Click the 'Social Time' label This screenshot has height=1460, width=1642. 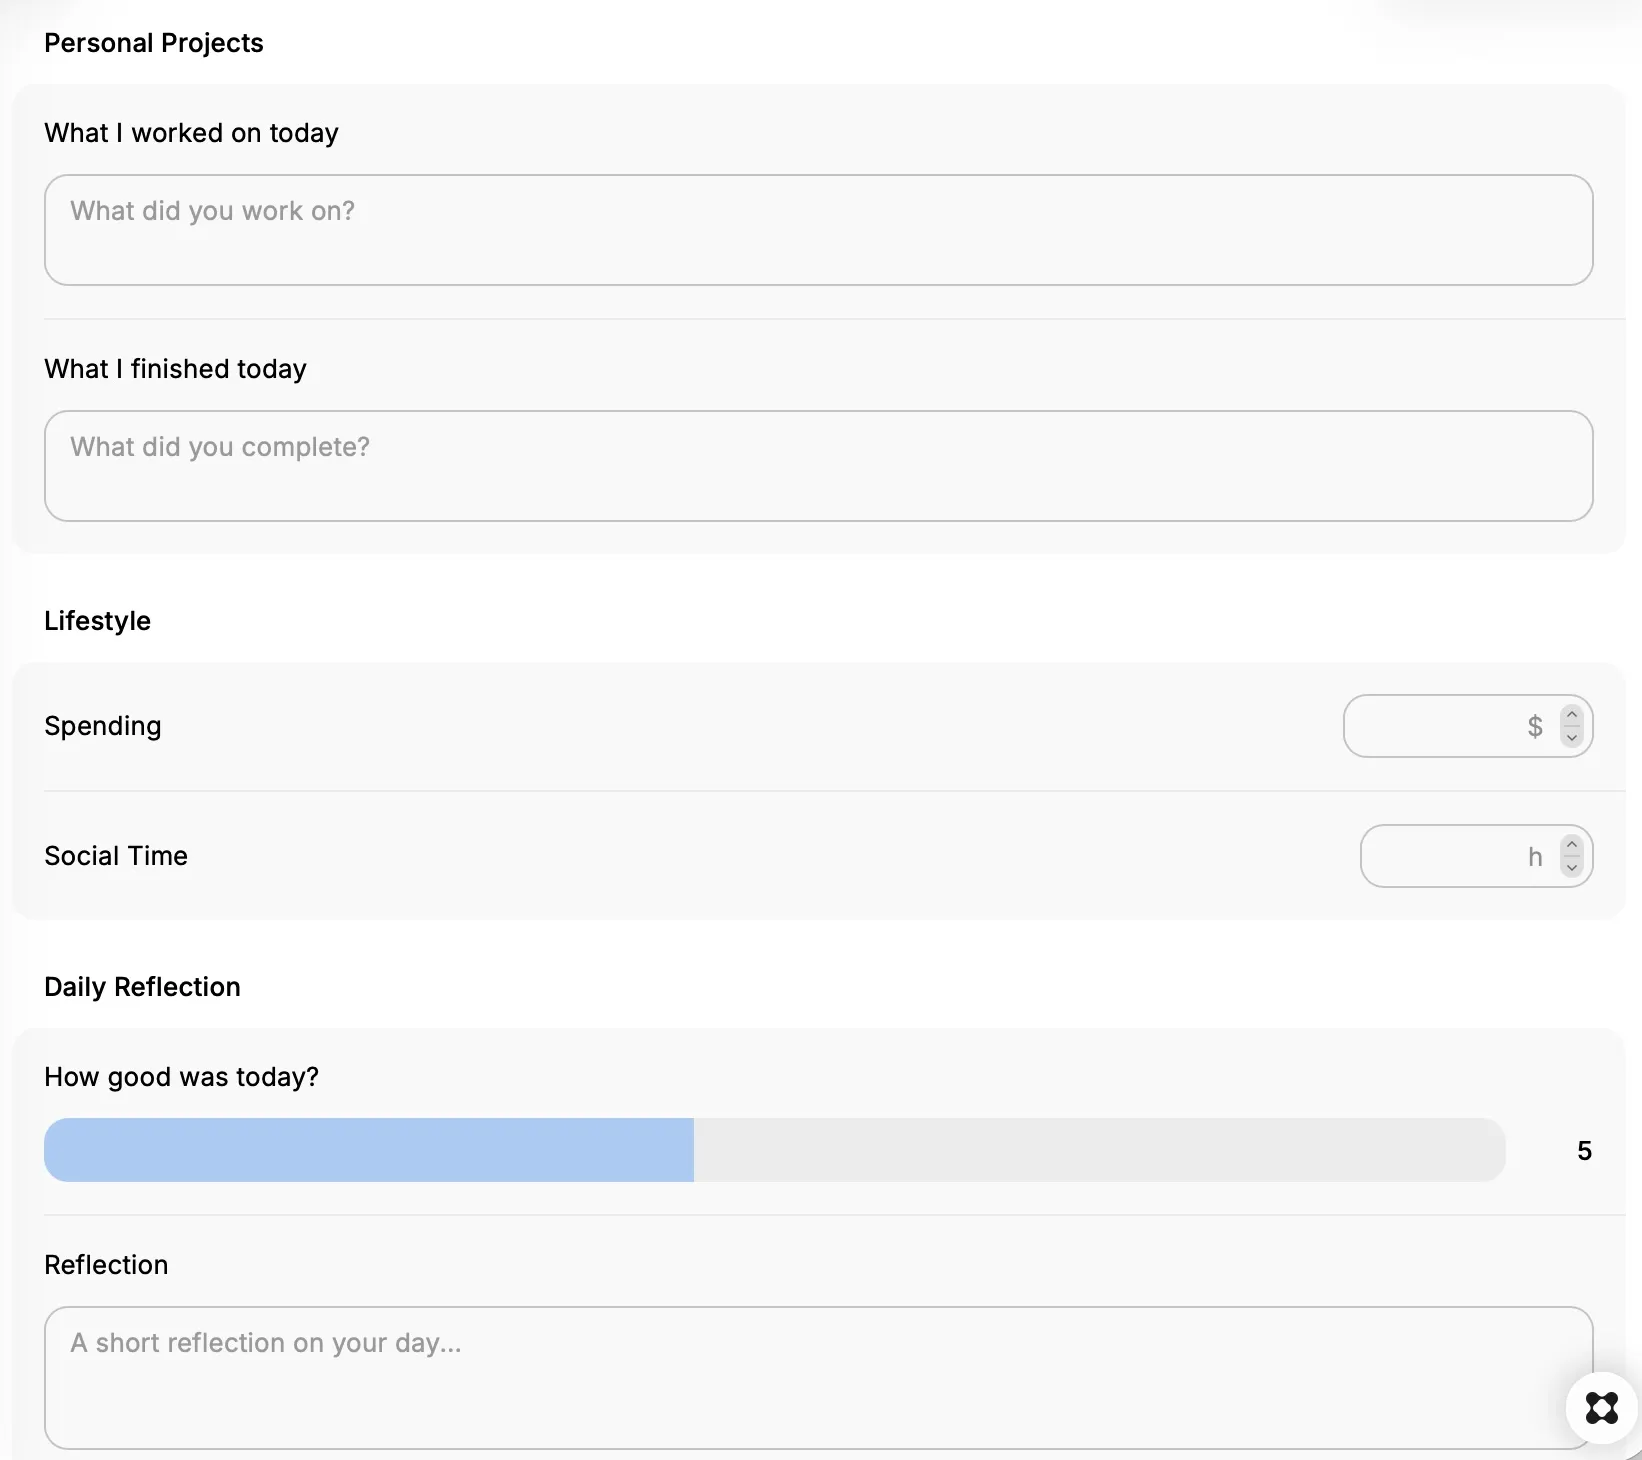(x=116, y=856)
